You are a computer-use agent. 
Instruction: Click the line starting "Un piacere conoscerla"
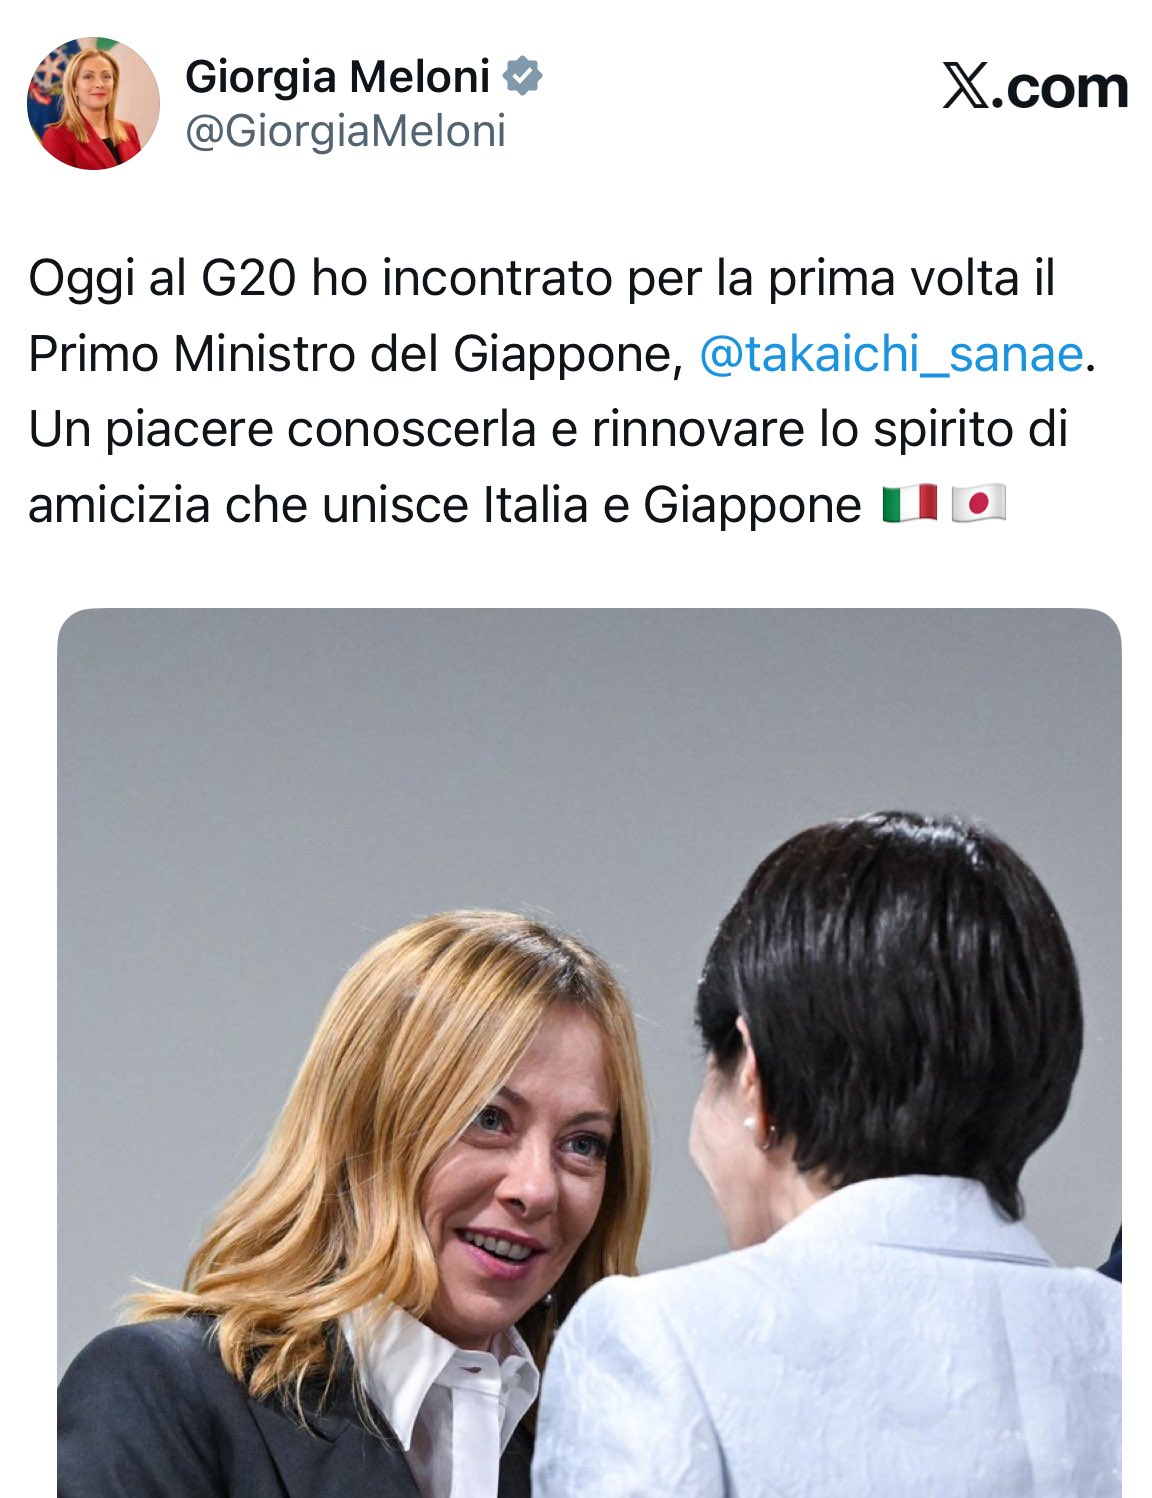[x=548, y=429]
